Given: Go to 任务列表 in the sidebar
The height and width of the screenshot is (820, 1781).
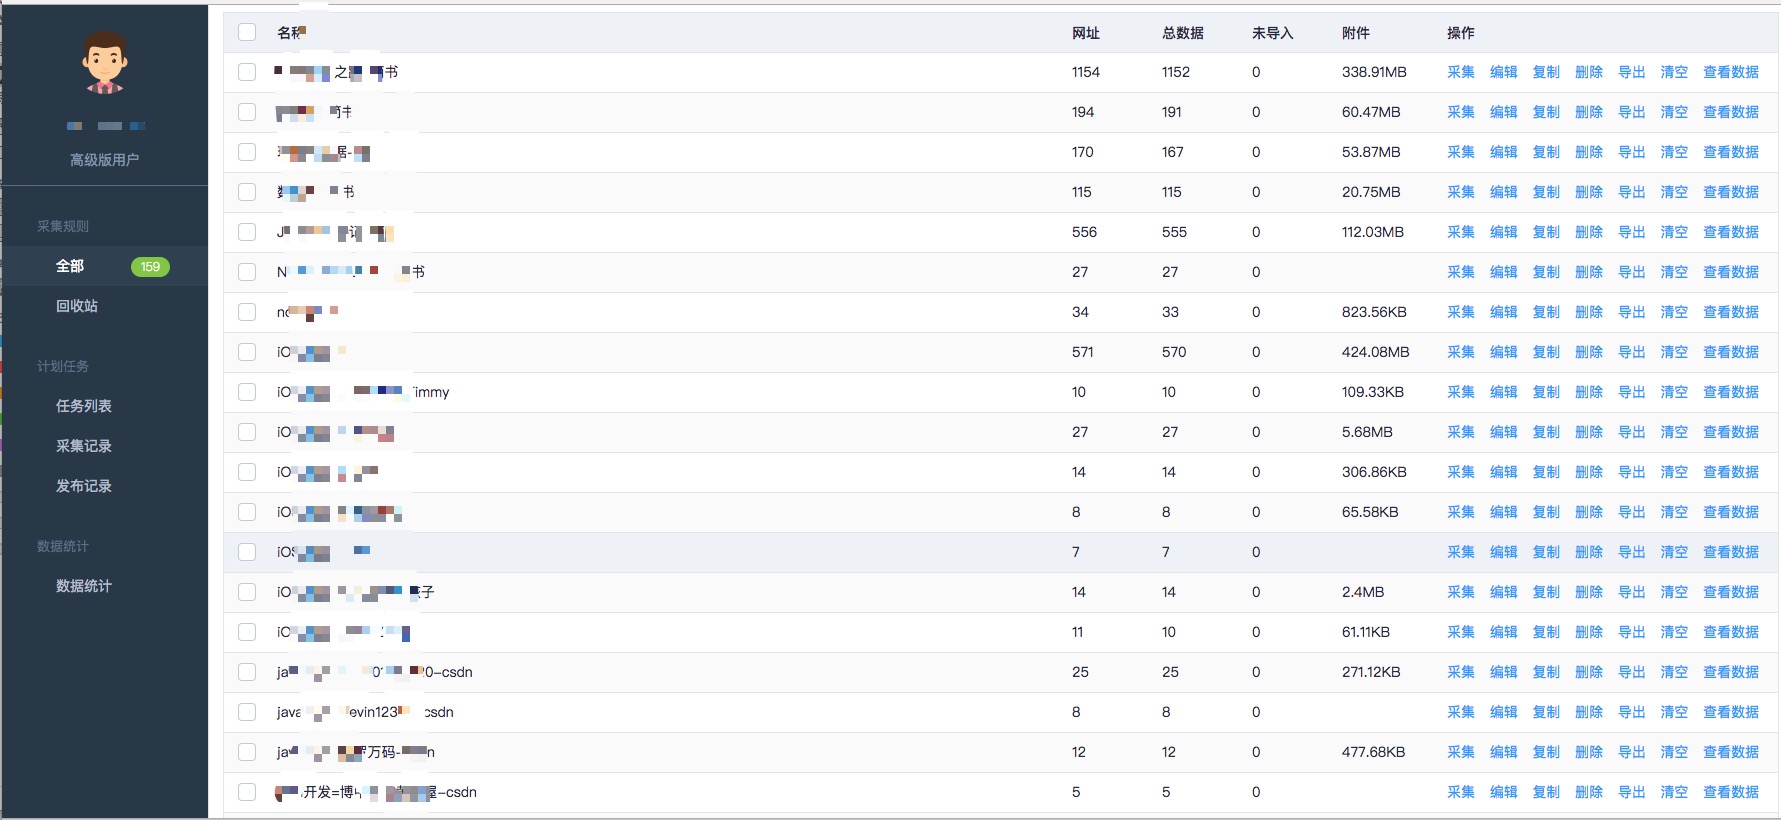Looking at the screenshot, I should [84, 406].
